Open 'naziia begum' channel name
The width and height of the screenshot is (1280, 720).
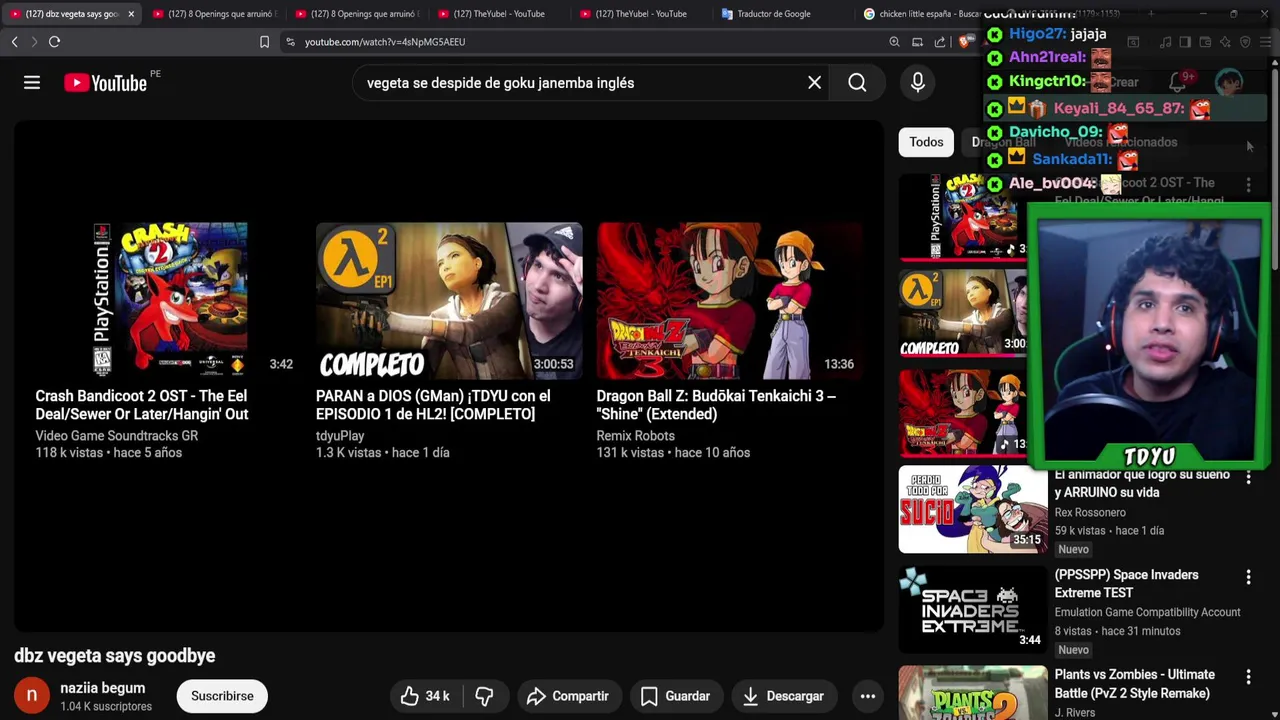(102, 688)
